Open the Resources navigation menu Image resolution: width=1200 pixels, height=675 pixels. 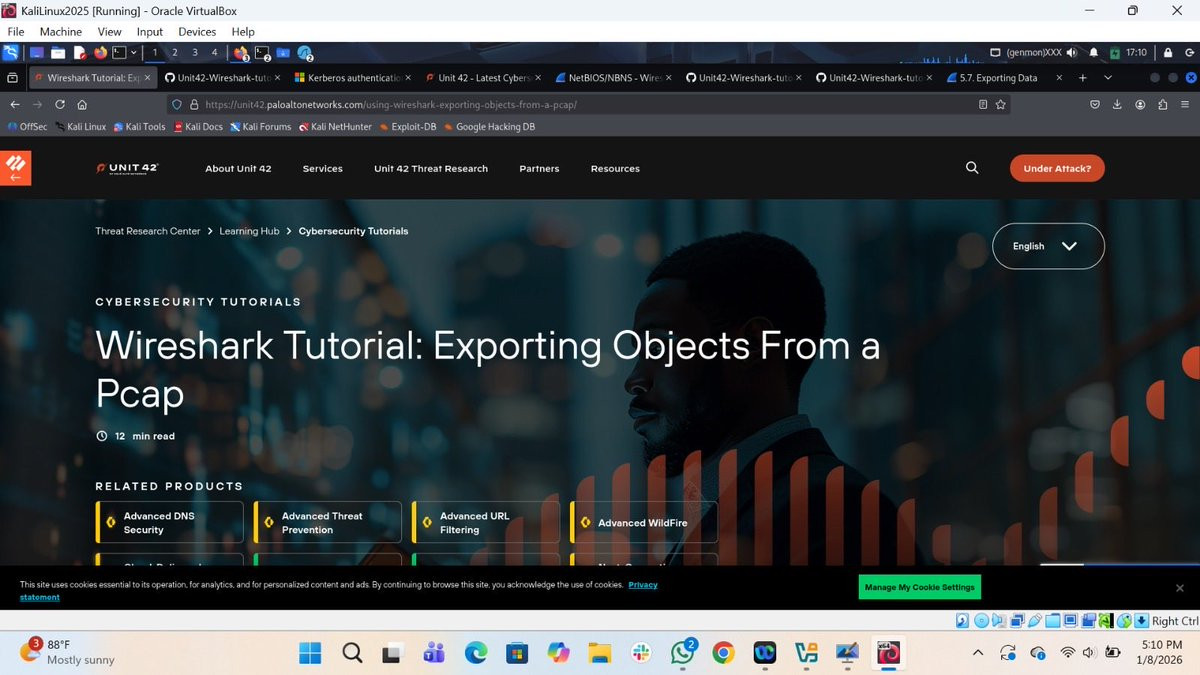(x=615, y=169)
